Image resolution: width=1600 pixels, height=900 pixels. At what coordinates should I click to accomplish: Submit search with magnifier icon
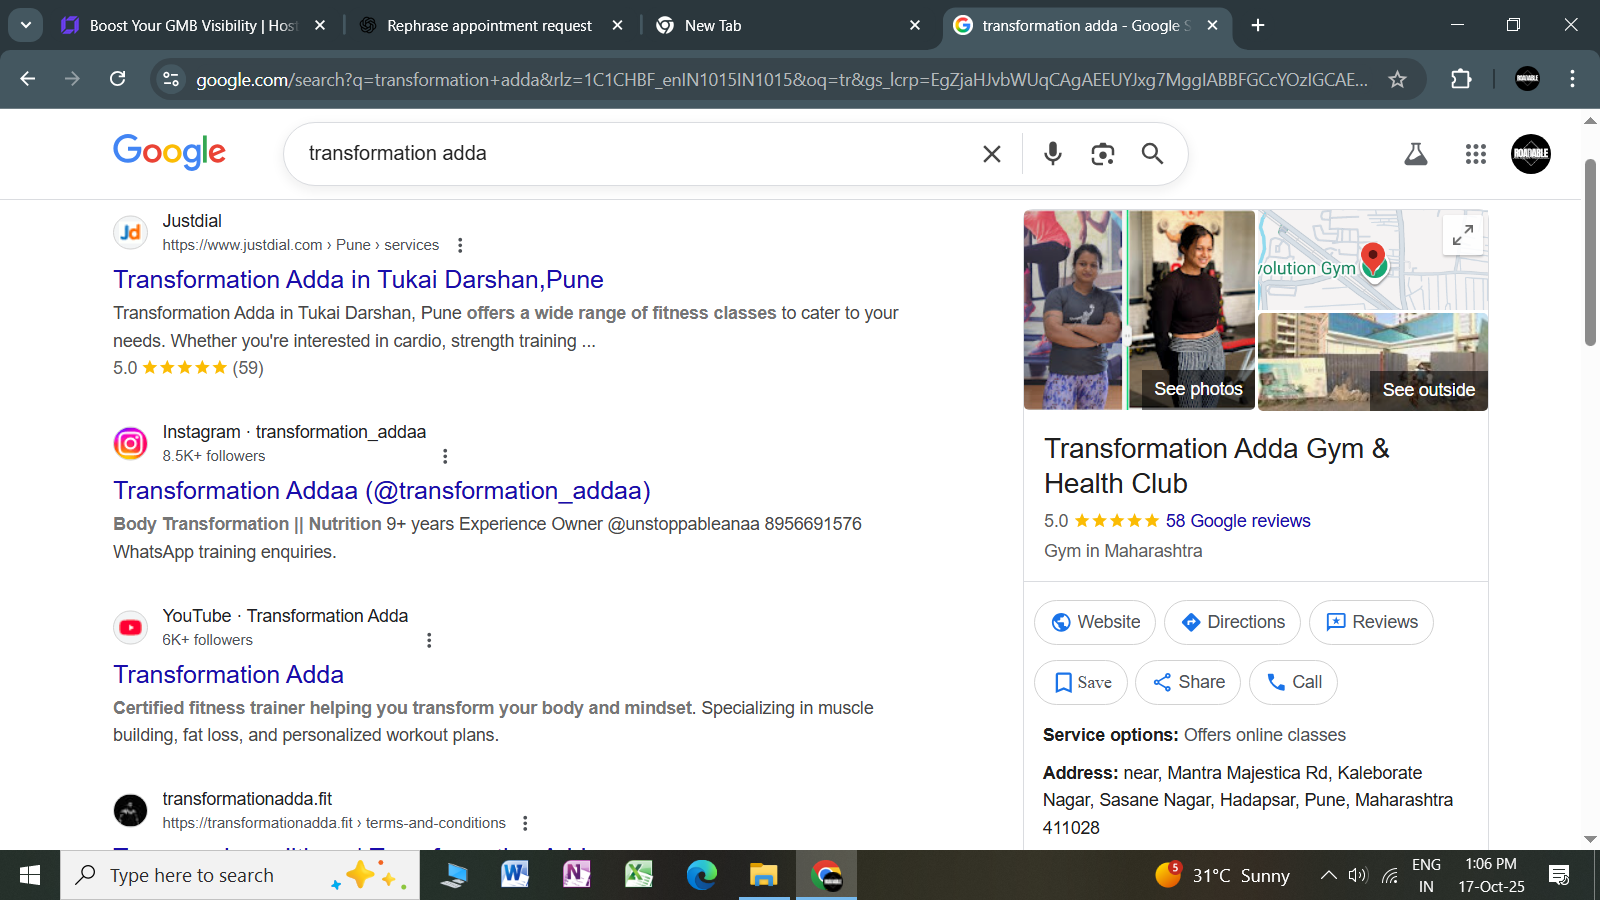1152,153
